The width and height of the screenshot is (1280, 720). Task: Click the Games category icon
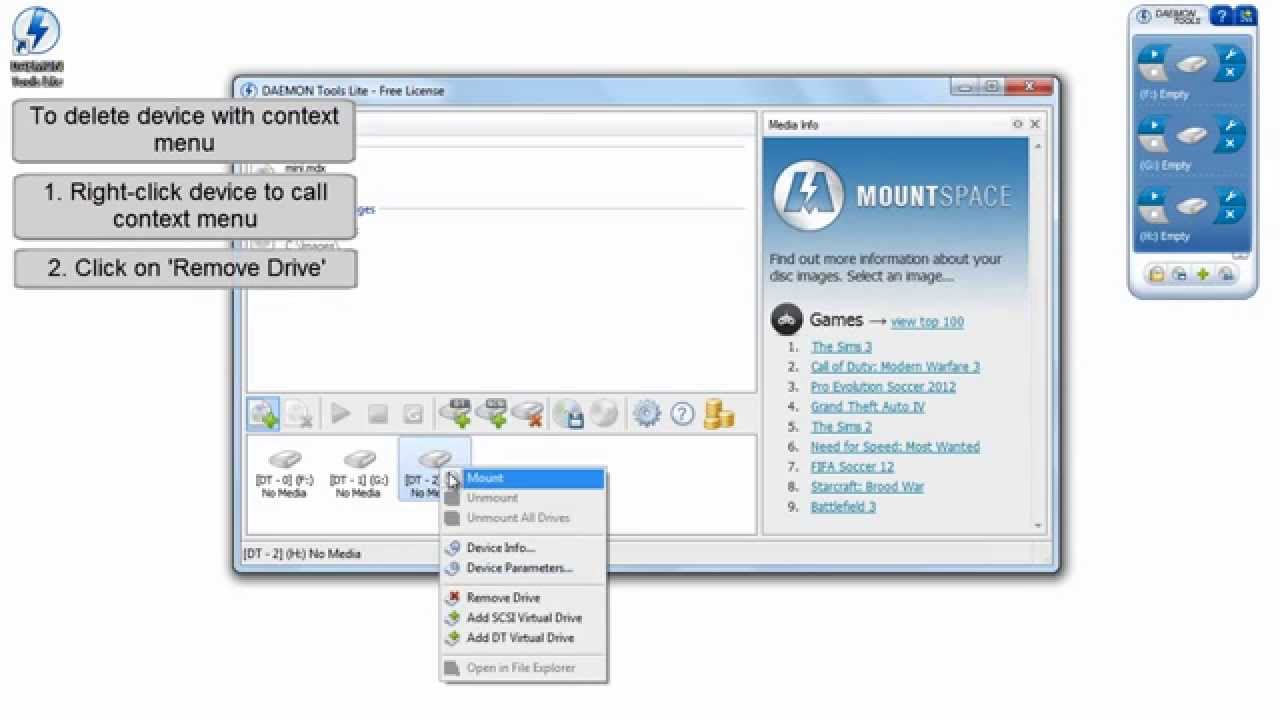pos(787,320)
